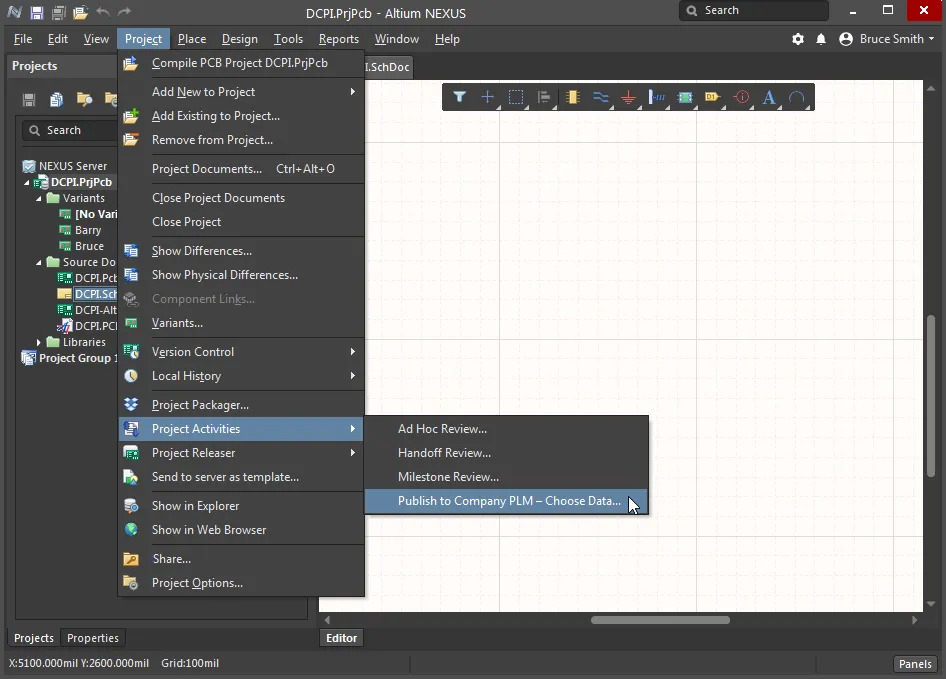Click Send to server as template...
This screenshot has width=946, height=679.
coord(241,477)
